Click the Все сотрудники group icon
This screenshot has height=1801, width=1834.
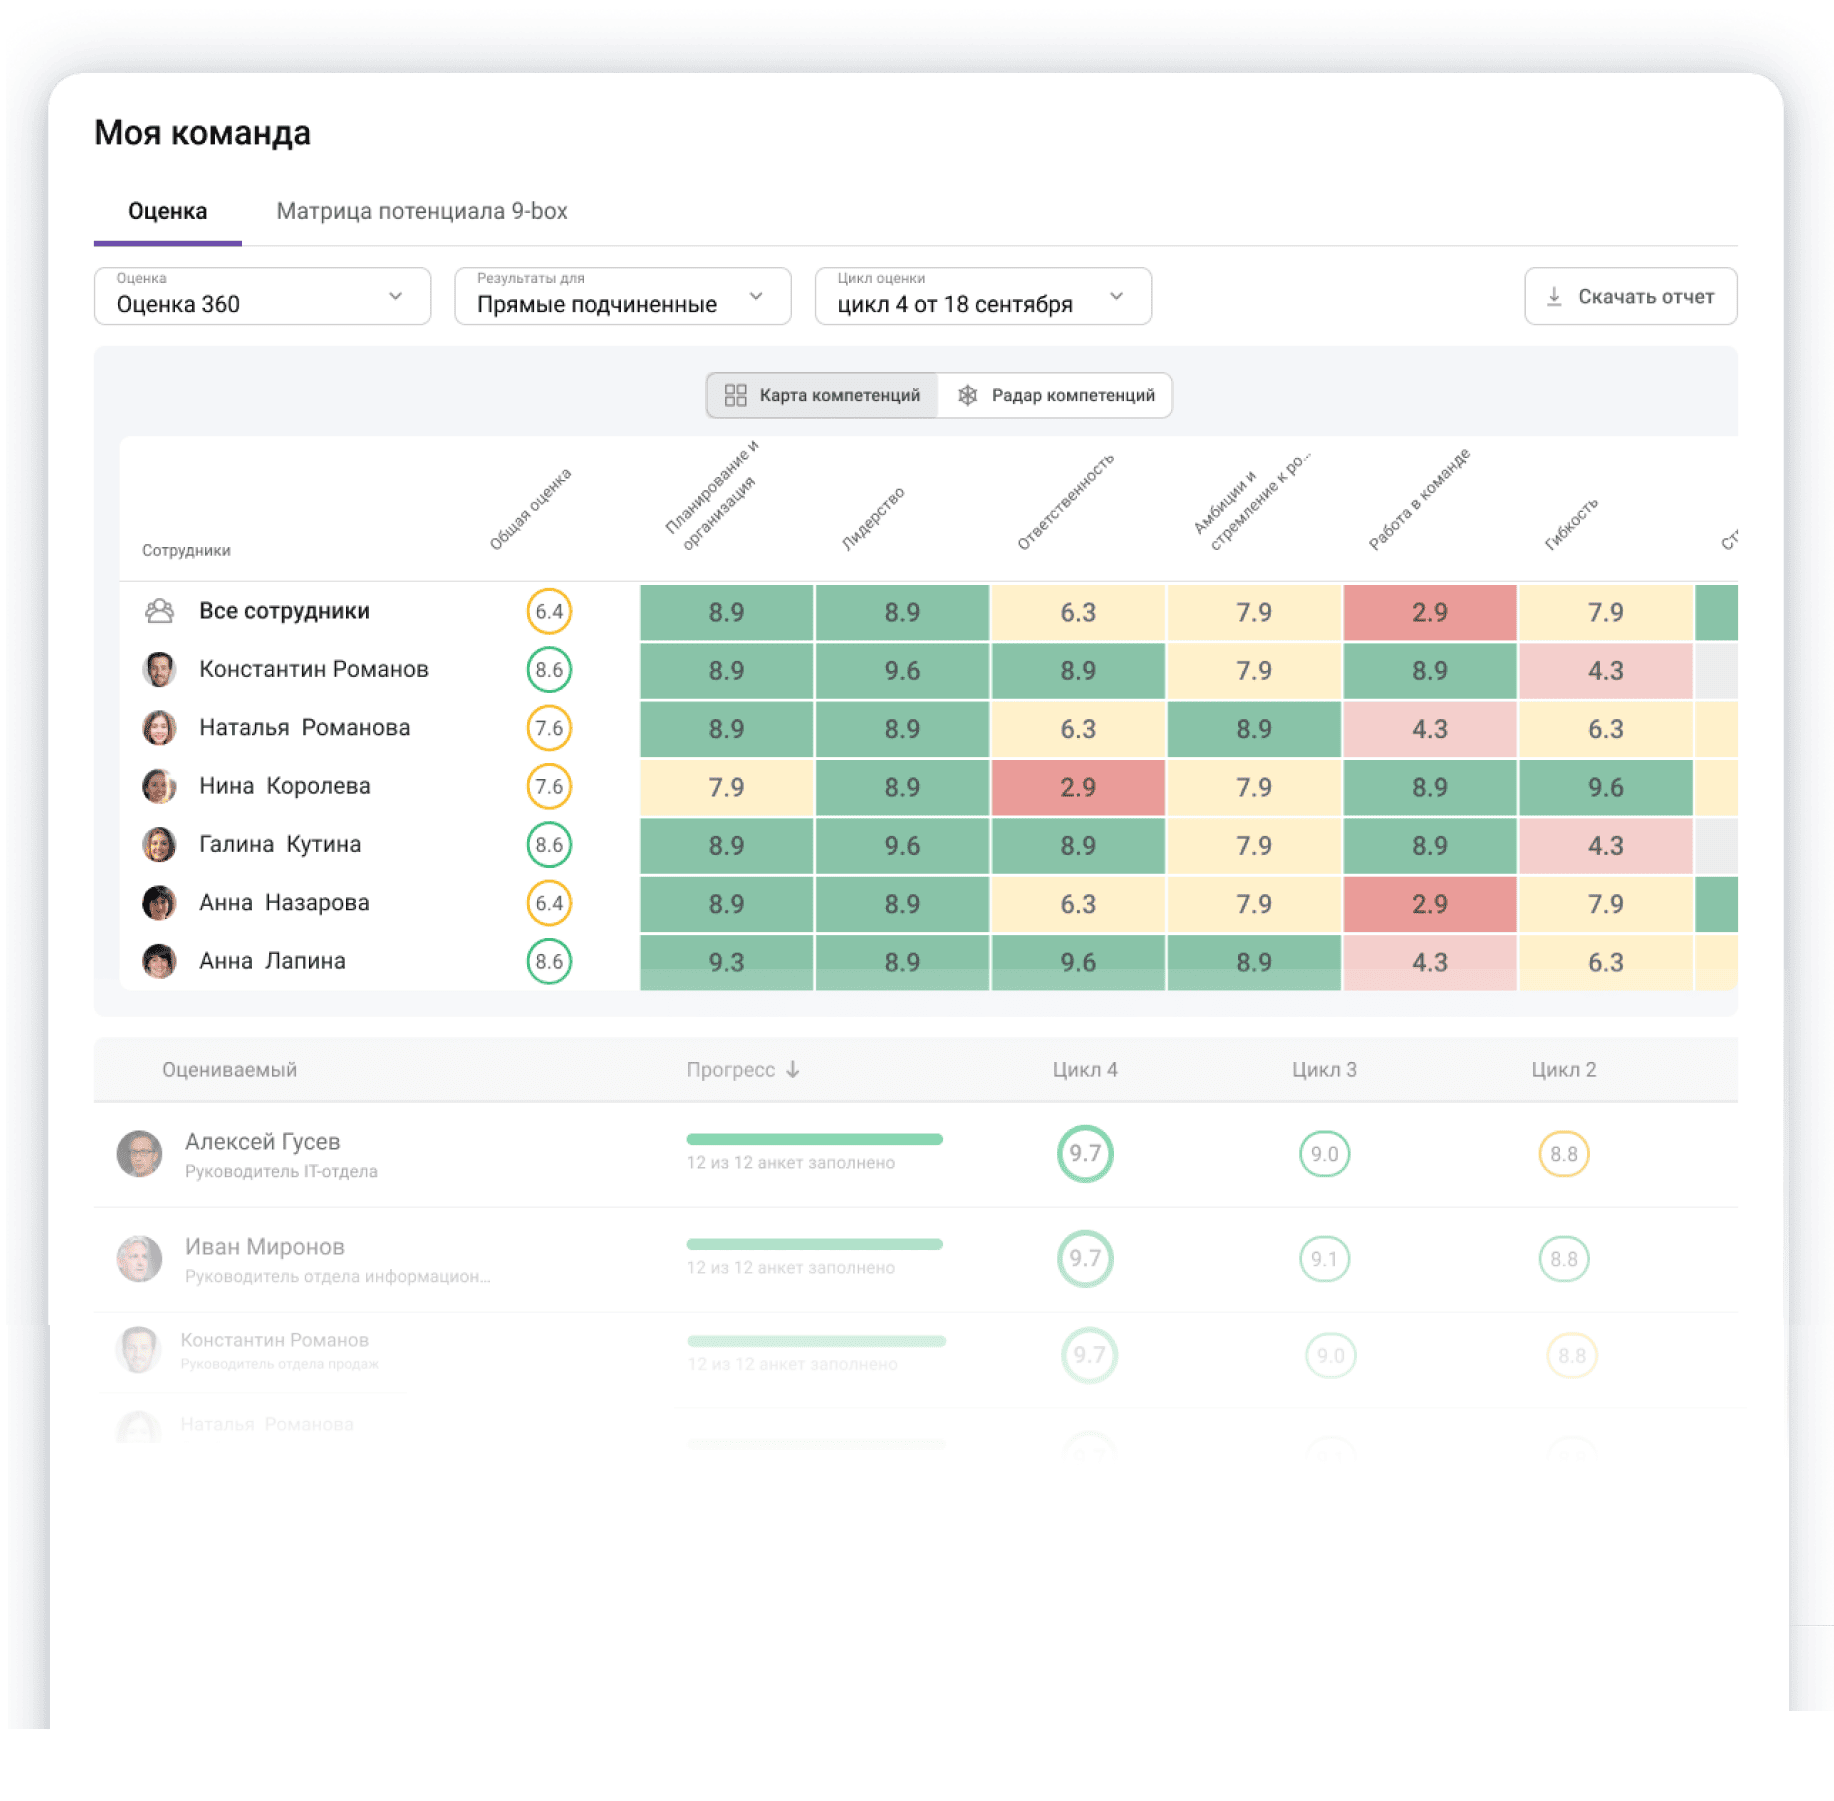click(159, 611)
